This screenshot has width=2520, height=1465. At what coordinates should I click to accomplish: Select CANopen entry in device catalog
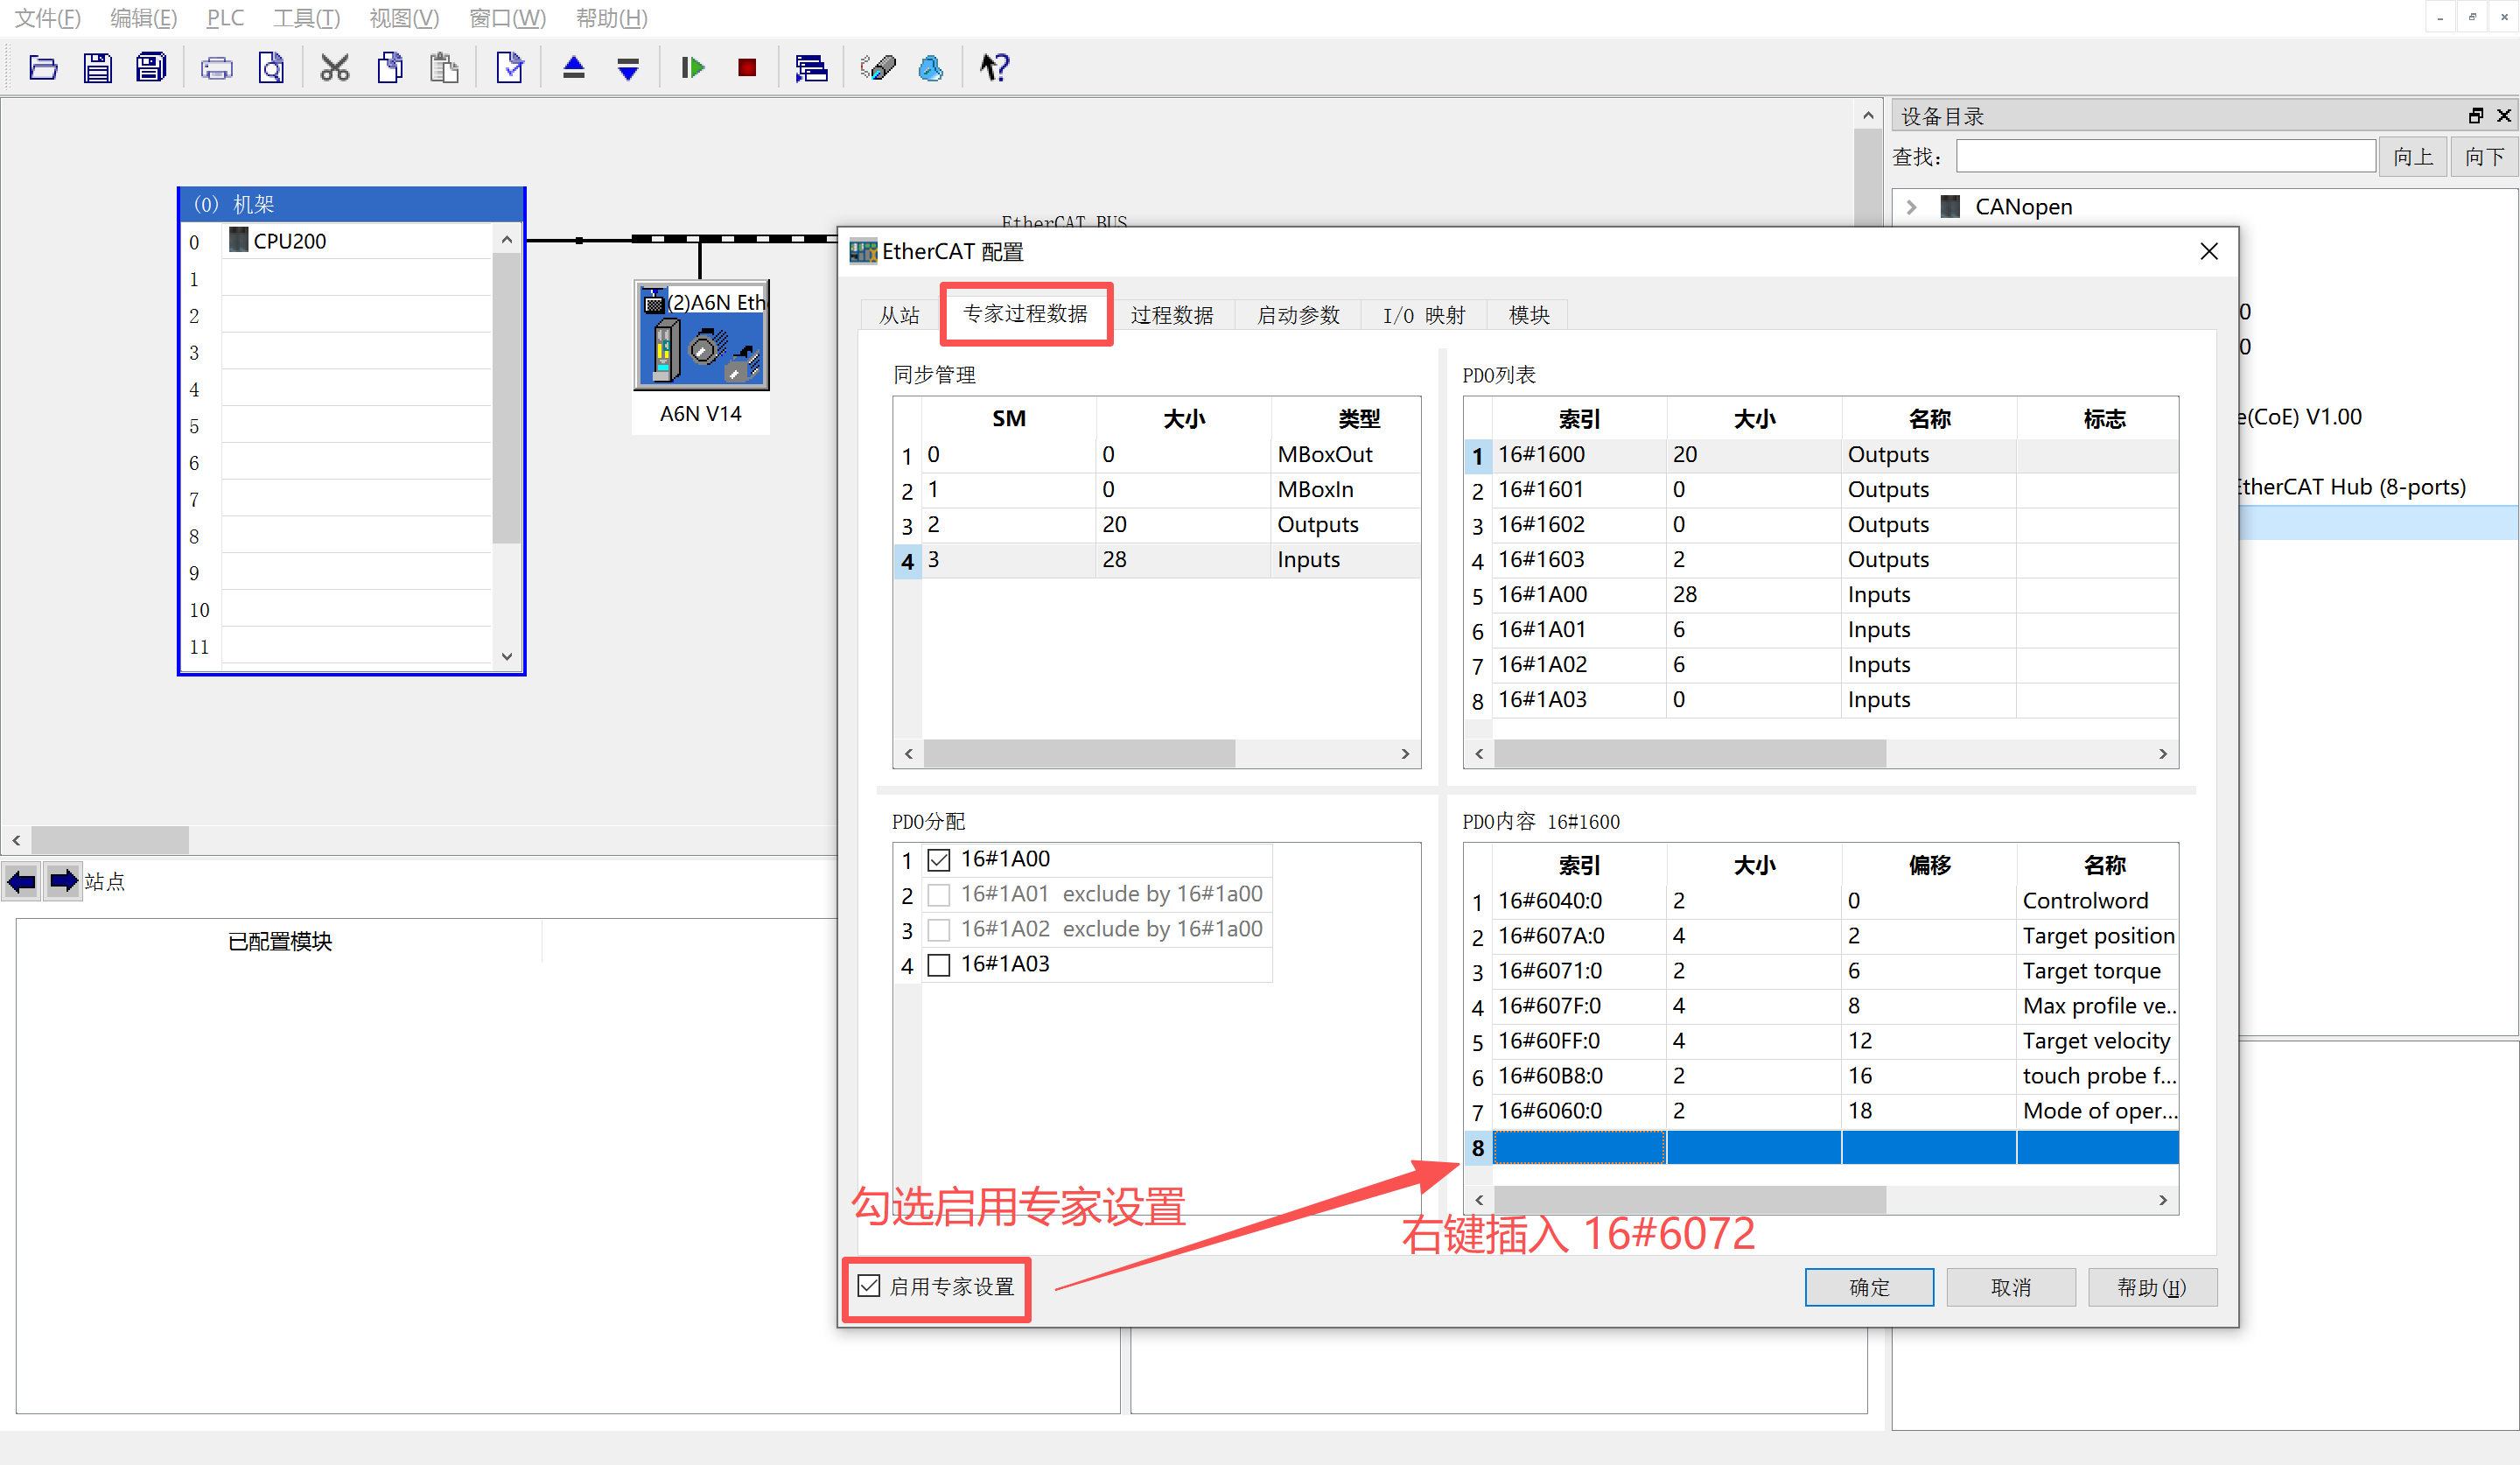coord(2023,207)
